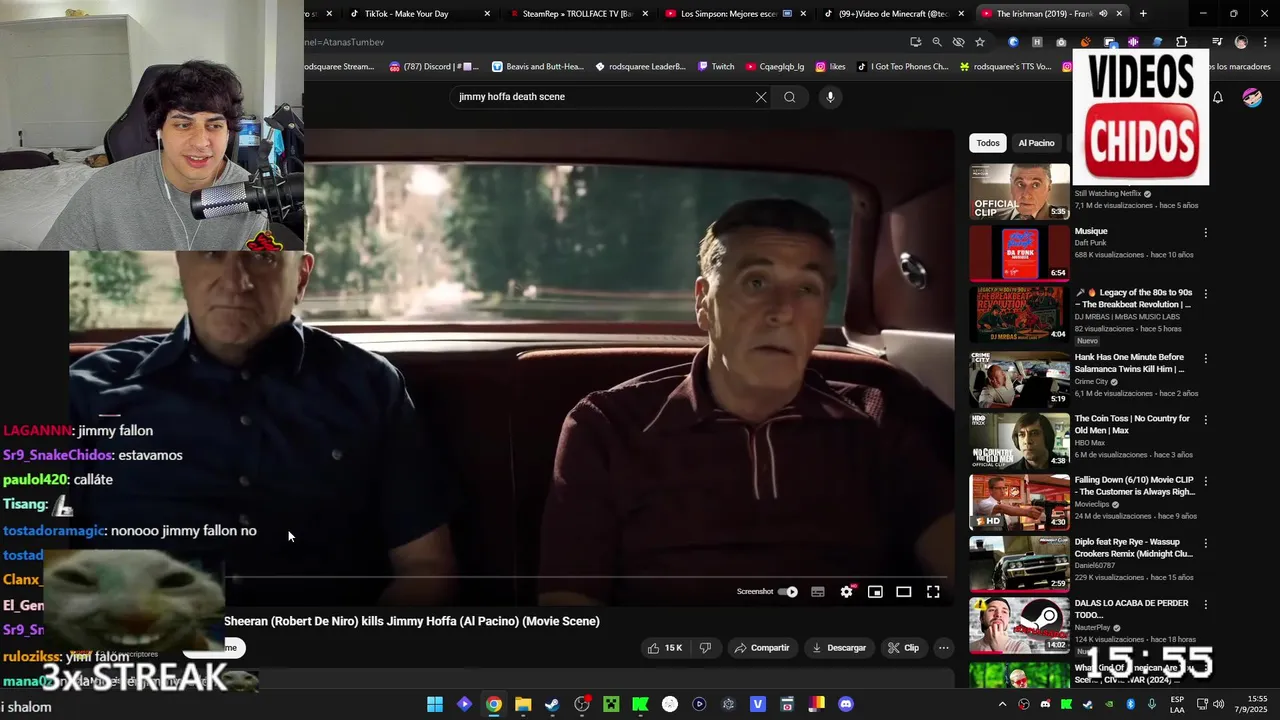Image resolution: width=1280 pixels, height=720 pixels.
Task: Toggle the autoplay switch next to Screenshot
Action: pyautogui.click(x=788, y=592)
